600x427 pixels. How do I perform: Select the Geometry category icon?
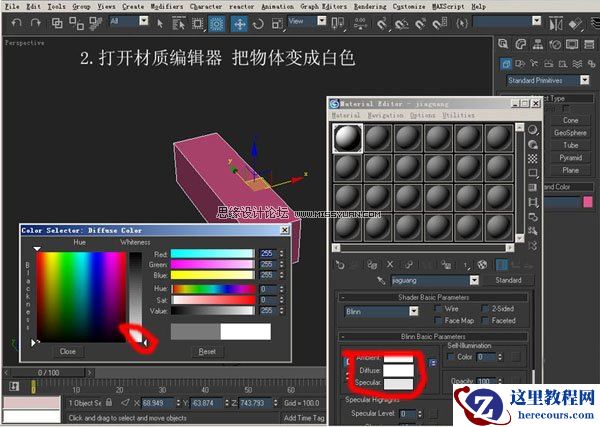[506, 64]
